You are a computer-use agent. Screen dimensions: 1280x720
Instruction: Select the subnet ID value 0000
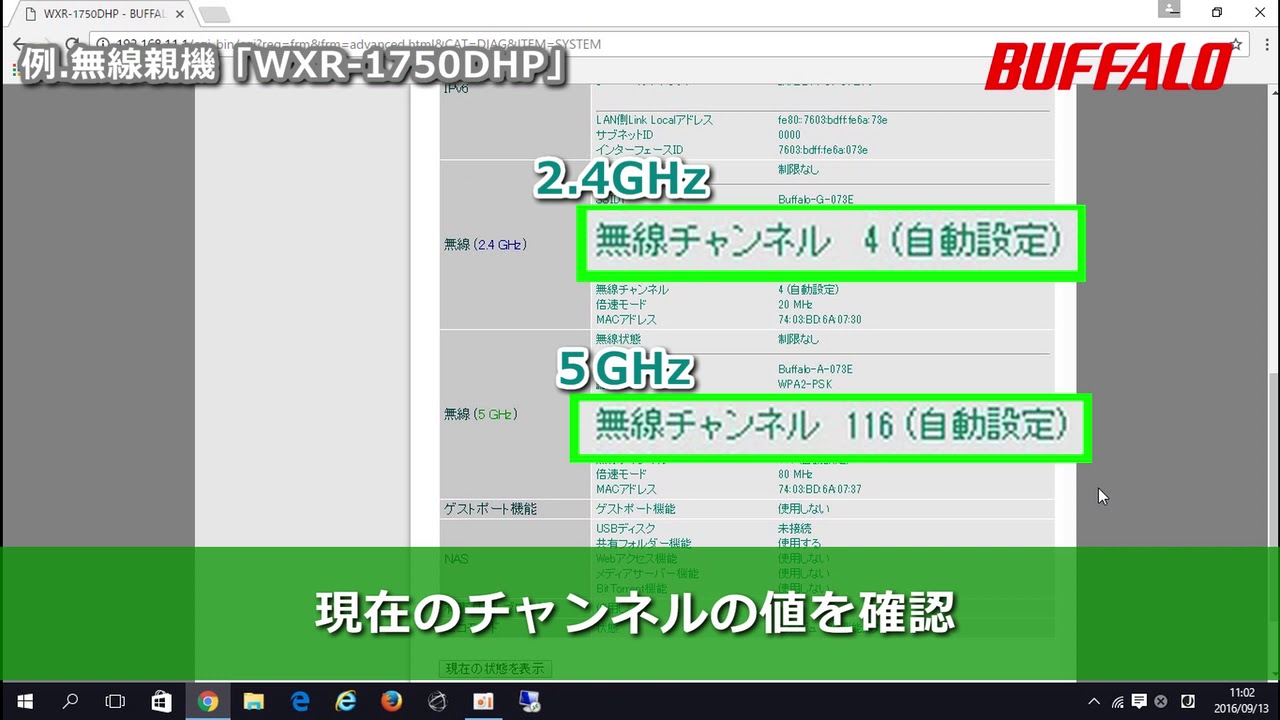point(789,135)
